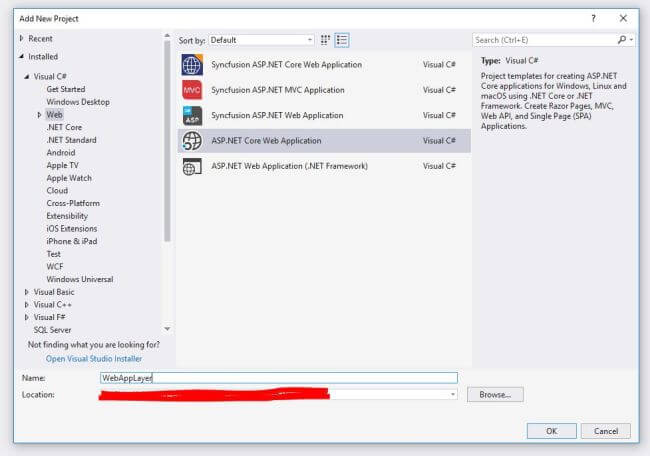Click the Cancel button
This screenshot has width=650, height=456.
606,431
